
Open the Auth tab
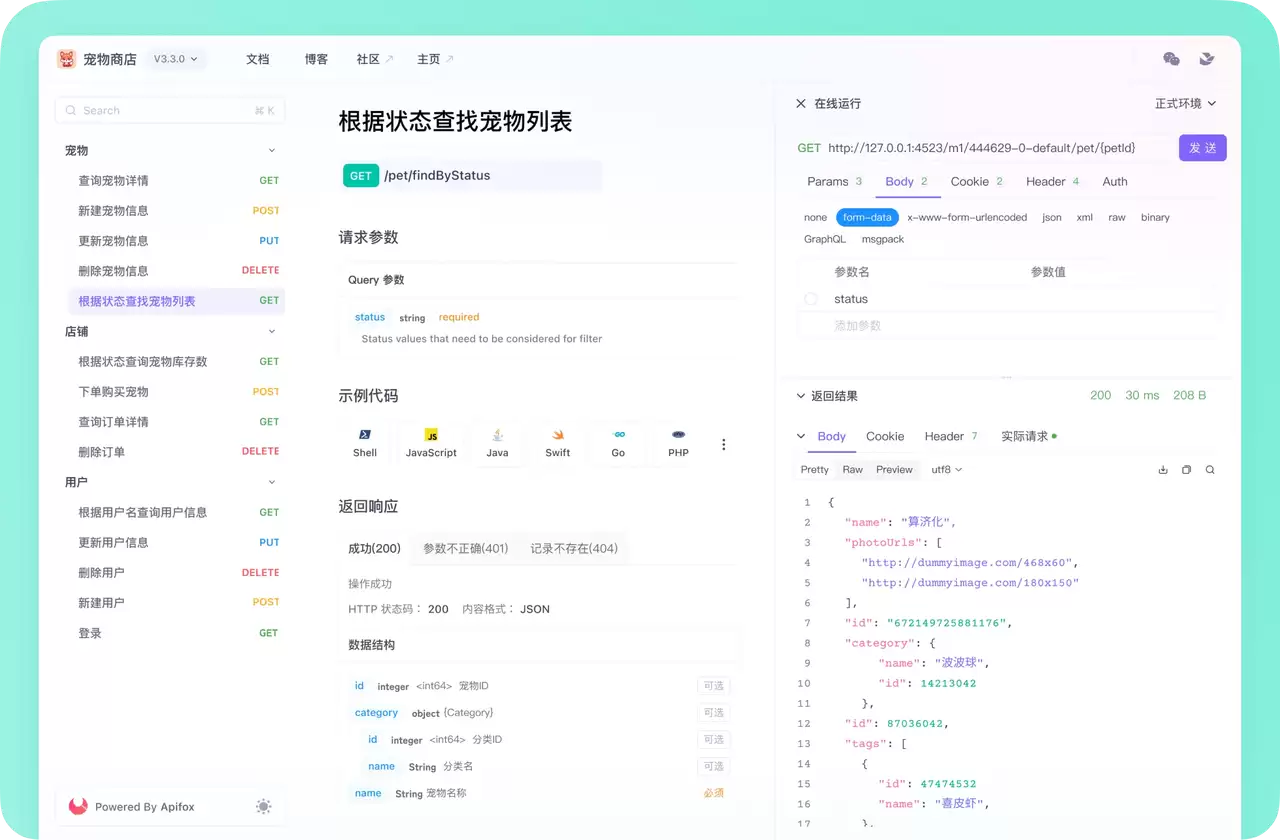[x=1115, y=181]
